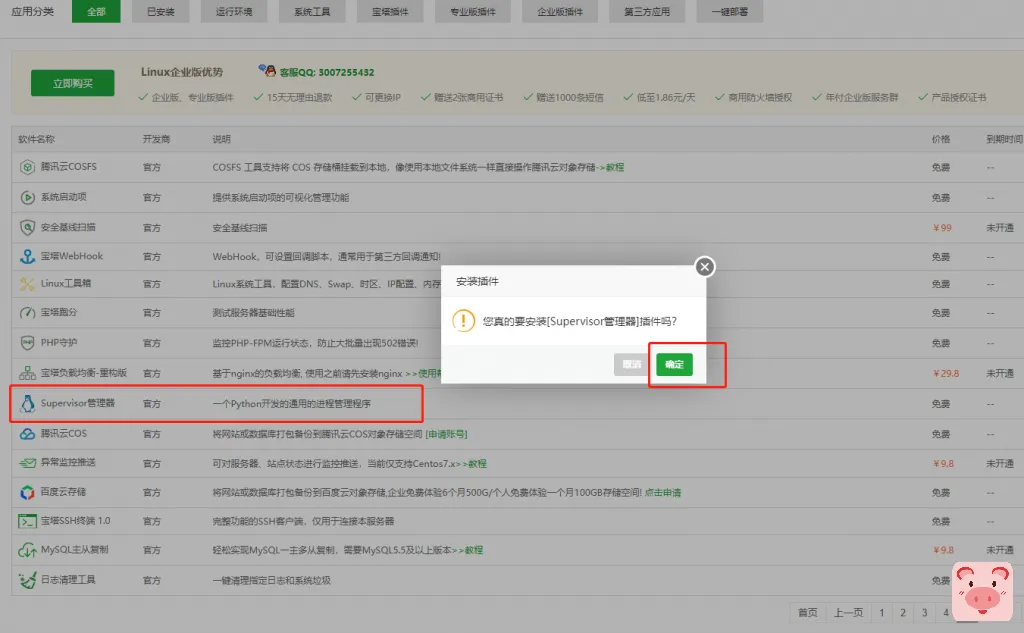This screenshot has height=633, width=1024.
Task: Go to page 1
Action: 881,612
